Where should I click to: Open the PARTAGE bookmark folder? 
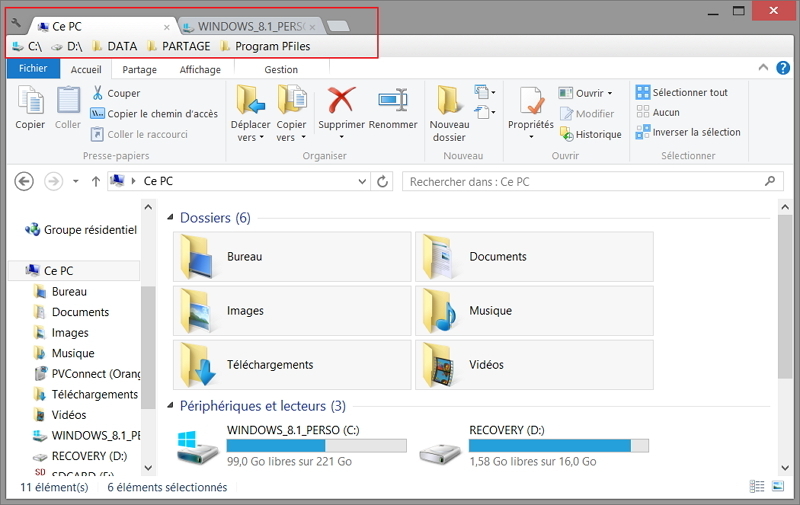pyautogui.click(x=179, y=46)
